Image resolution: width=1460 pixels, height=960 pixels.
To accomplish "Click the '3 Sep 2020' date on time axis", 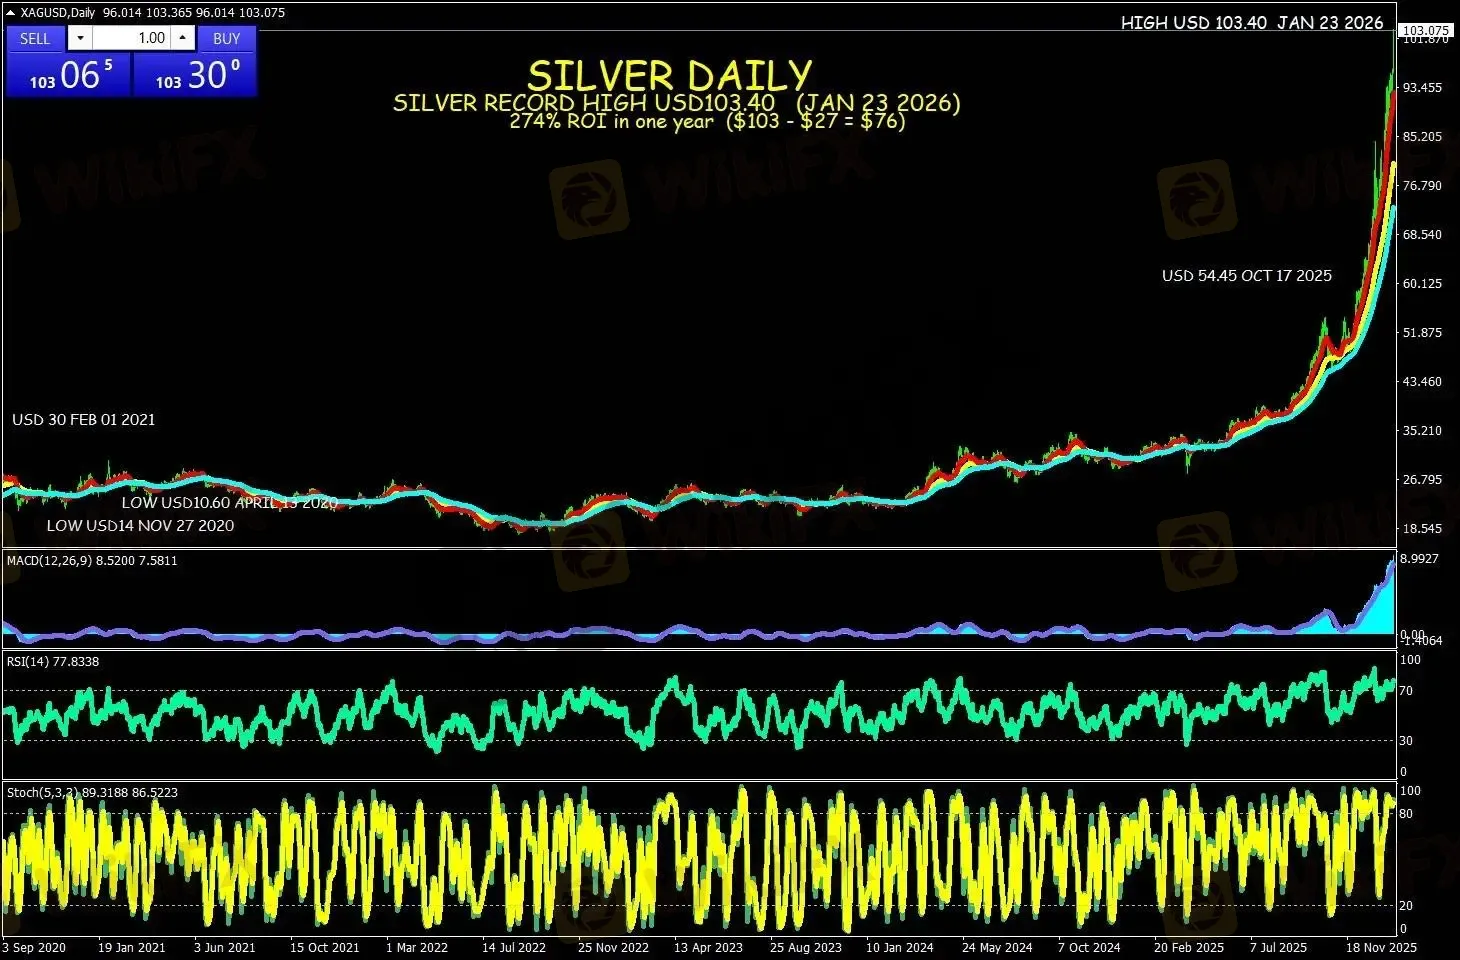I will pos(34,947).
